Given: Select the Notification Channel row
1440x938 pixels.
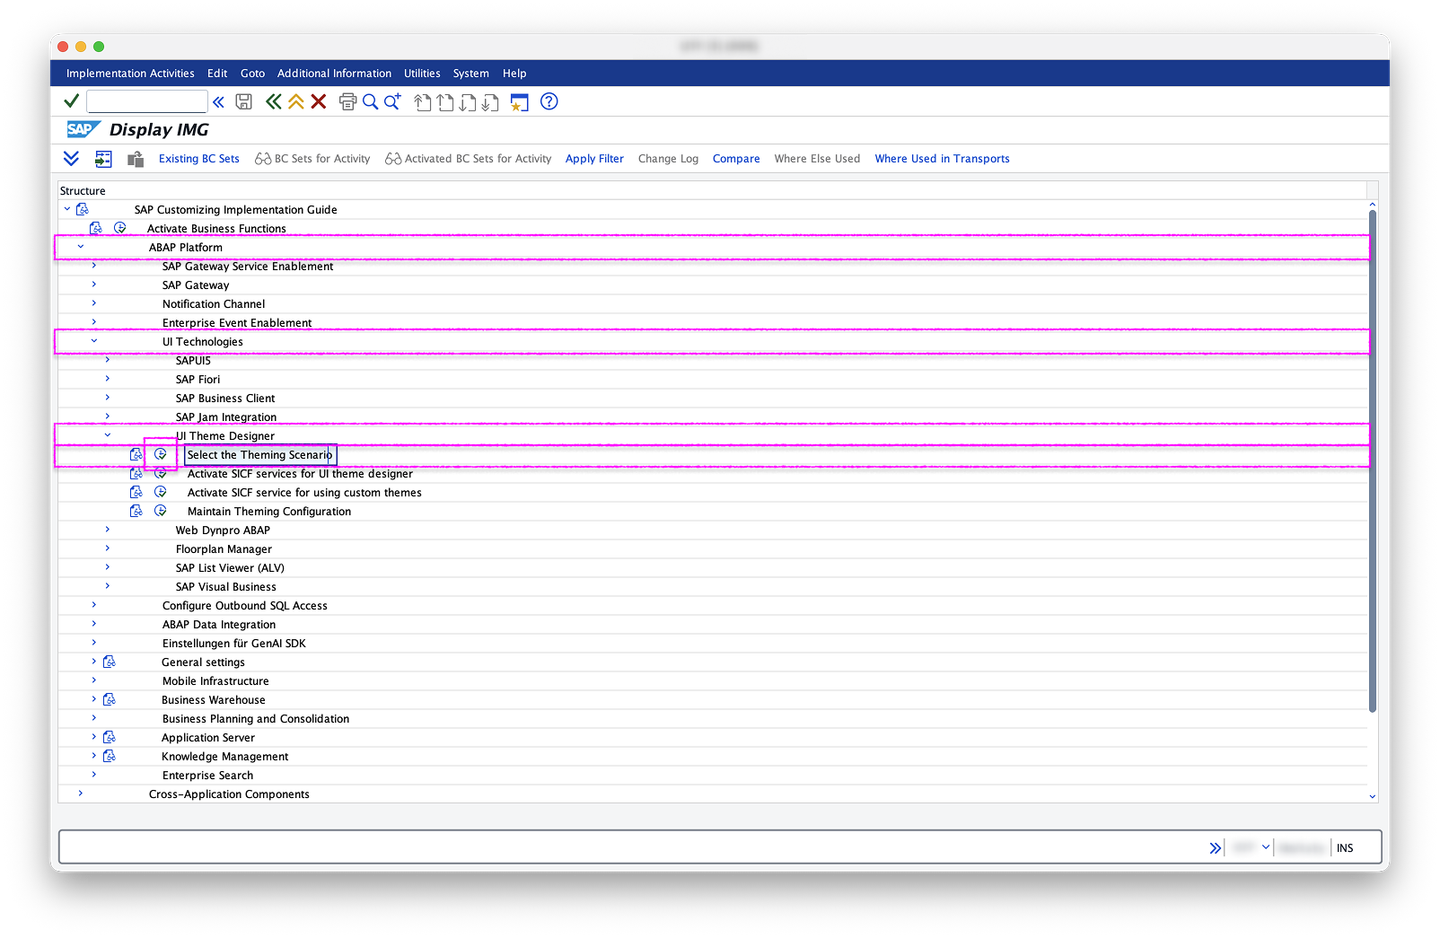Looking at the screenshot, I should tap(713, 304).
